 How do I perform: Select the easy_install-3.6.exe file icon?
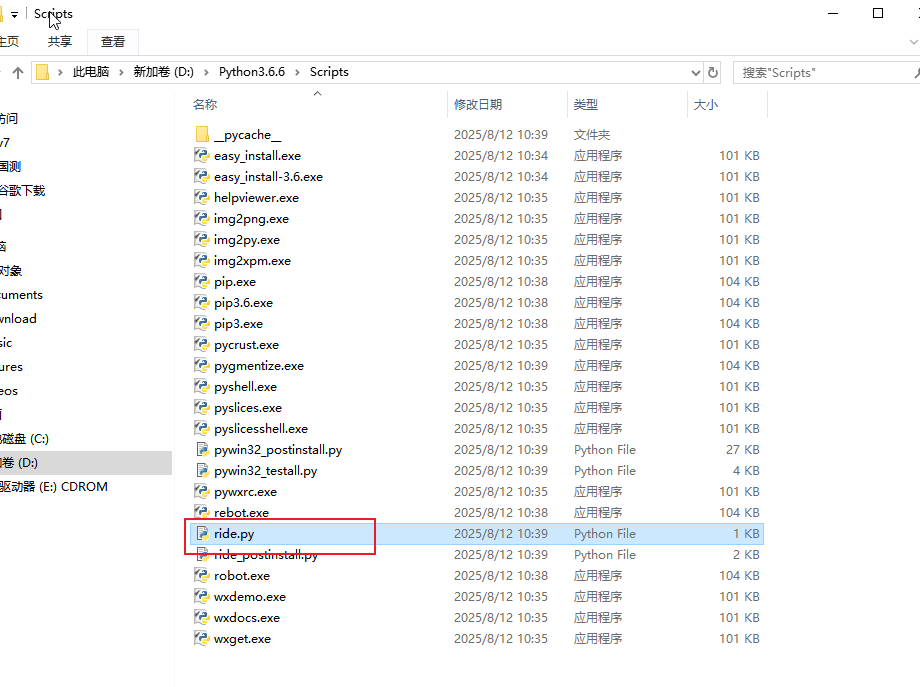202,177
